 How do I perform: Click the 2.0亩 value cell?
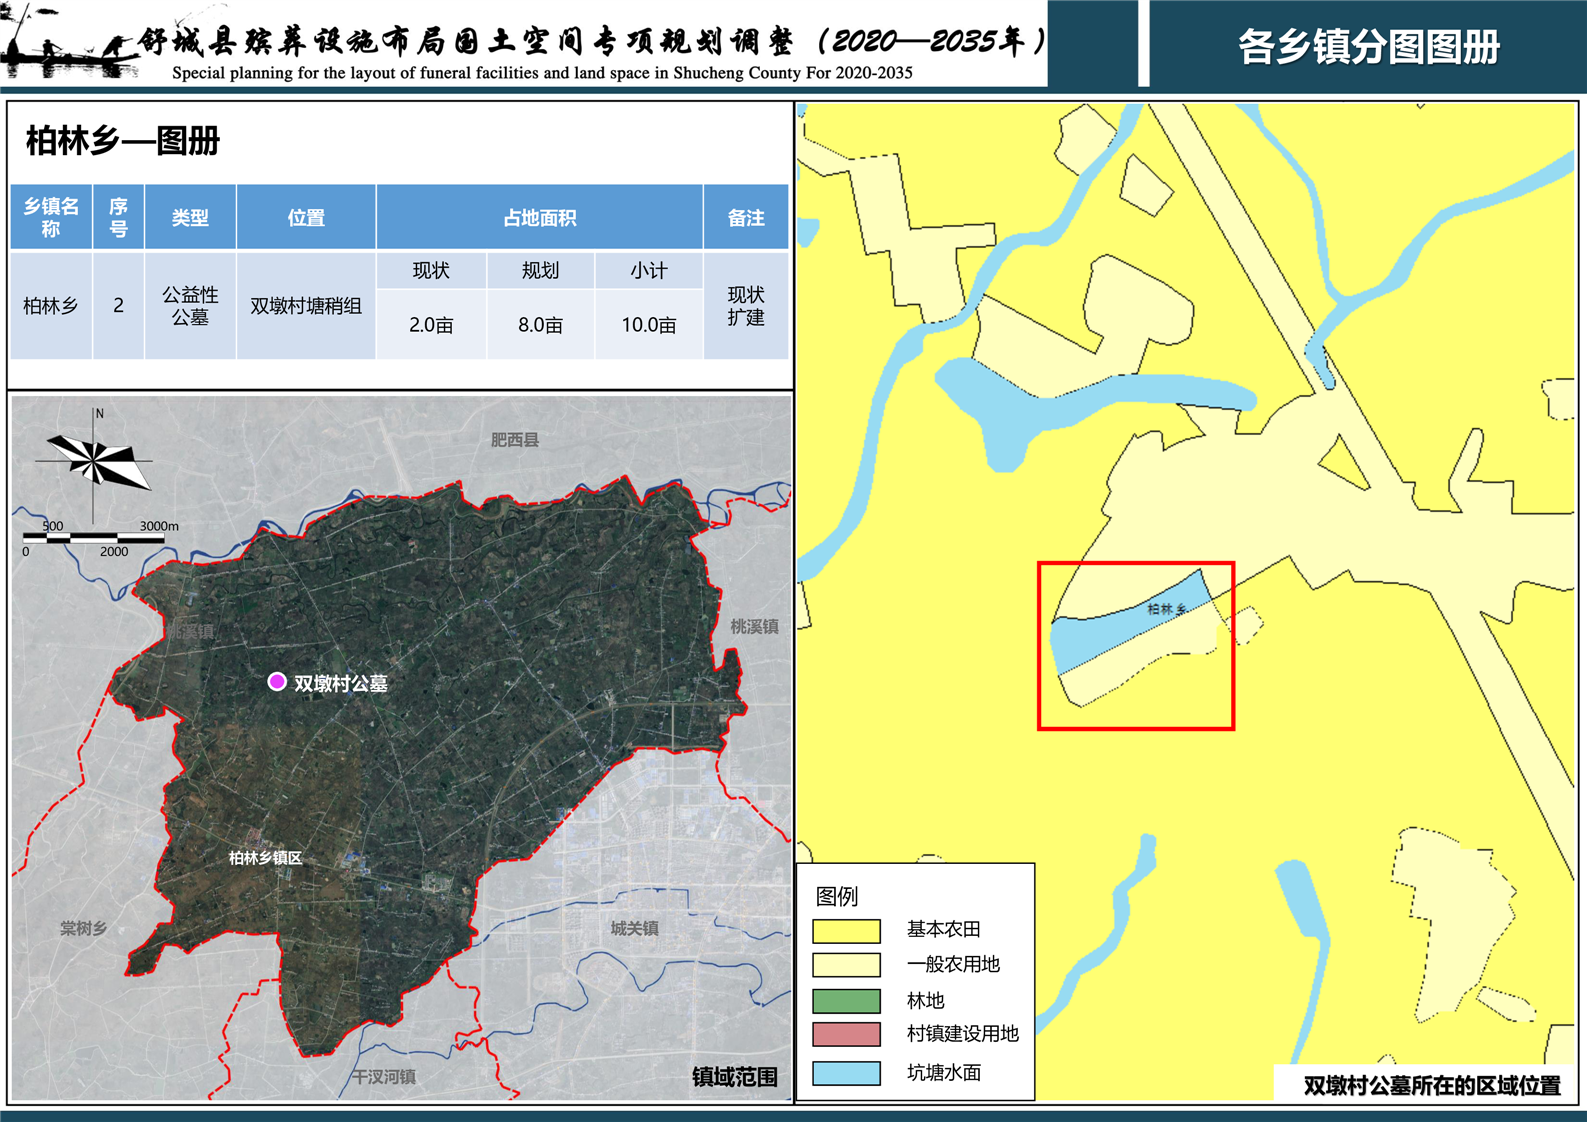click(431, 325)
